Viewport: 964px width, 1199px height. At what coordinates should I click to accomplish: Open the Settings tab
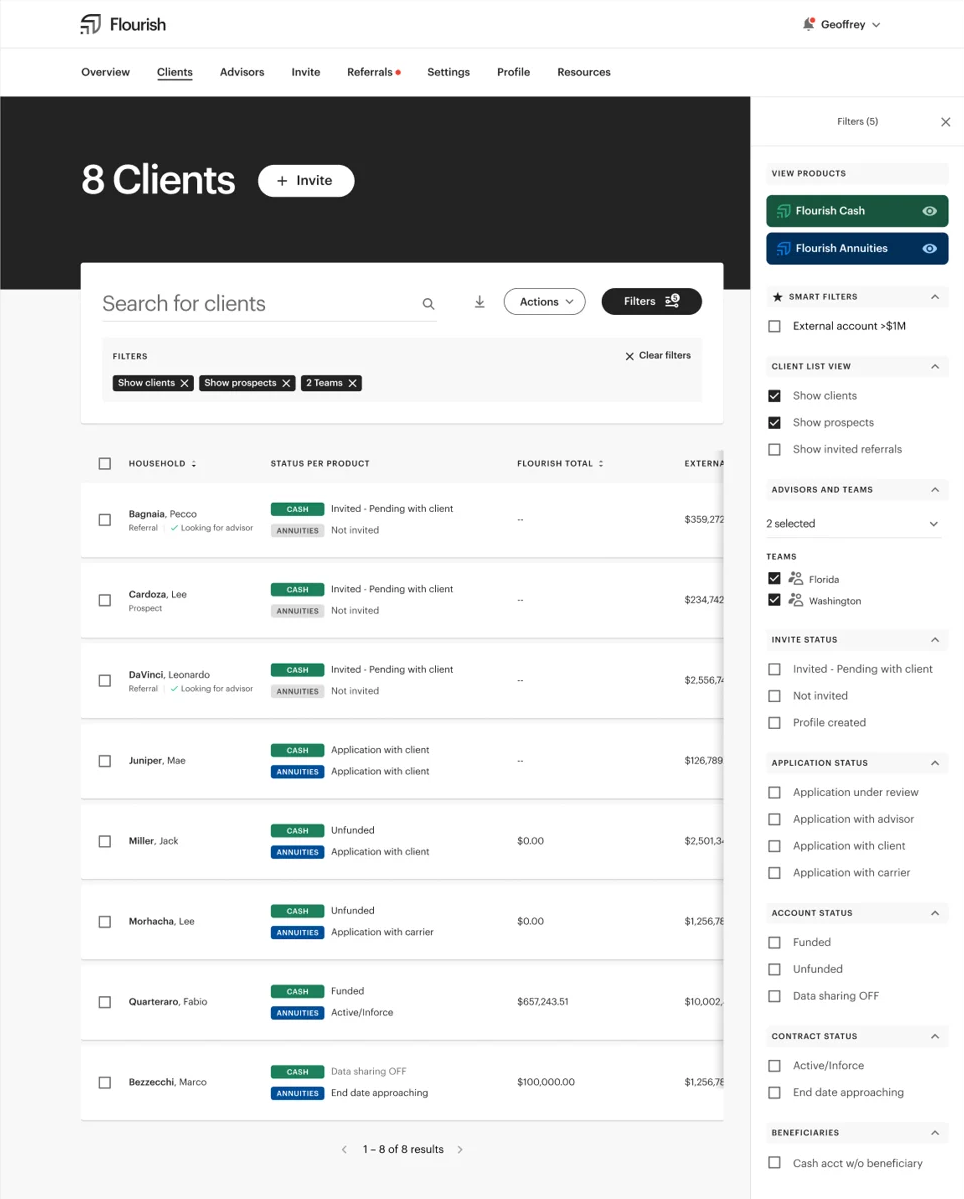[x=449, y=72]
